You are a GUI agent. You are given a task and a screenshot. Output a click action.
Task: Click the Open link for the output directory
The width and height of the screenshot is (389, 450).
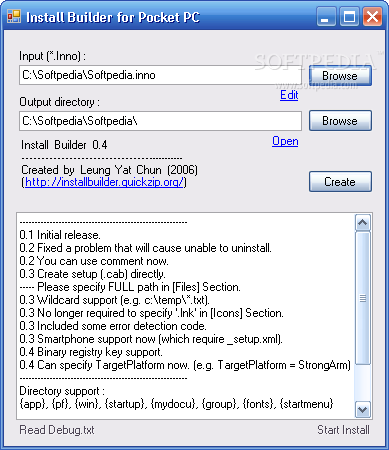tap(285, 142)
